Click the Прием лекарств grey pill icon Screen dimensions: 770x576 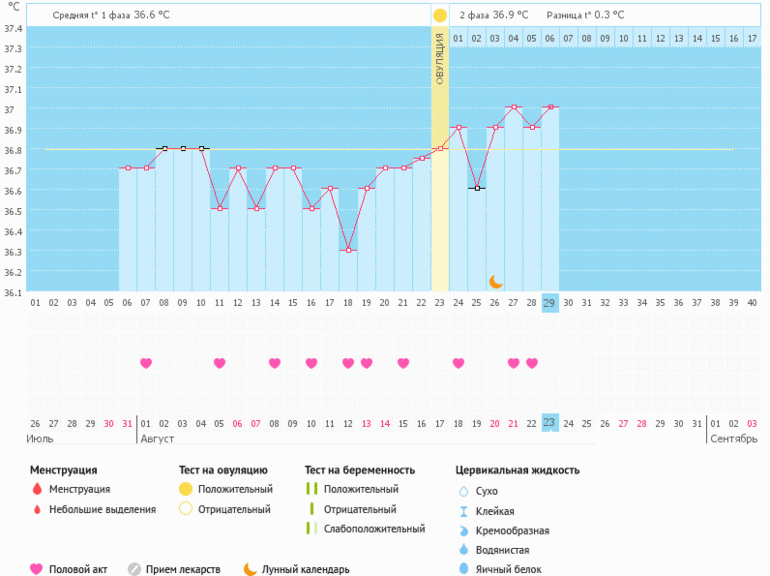tap(134, 569)
